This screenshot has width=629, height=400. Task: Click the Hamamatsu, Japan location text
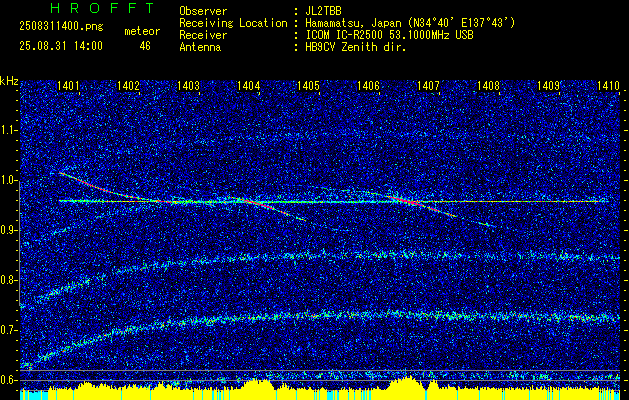410,23
